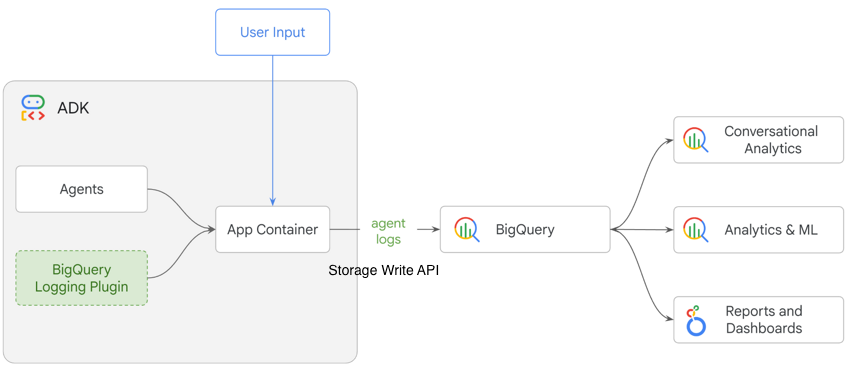Select the Agents box
Image resolution: width=849 pixels, height=365 pixels.
pos(82,189)
